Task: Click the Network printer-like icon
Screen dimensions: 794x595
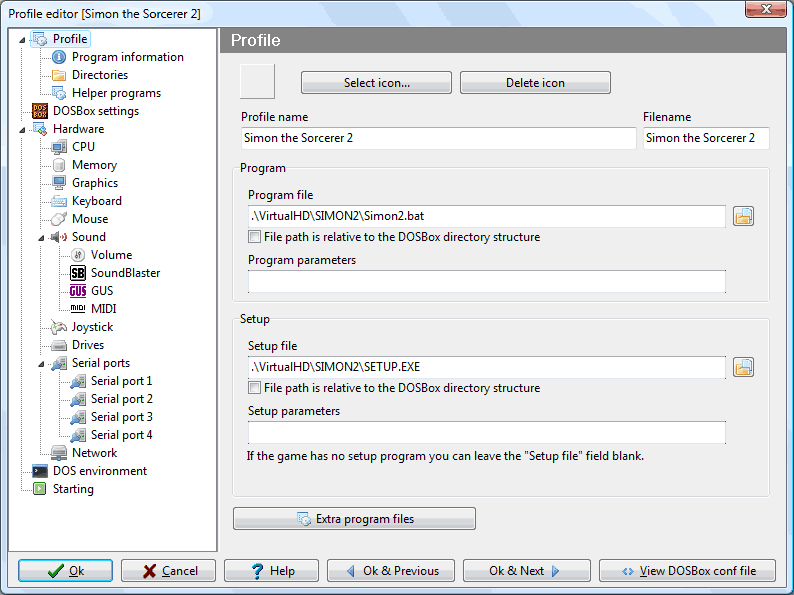Action: (59, 453)
